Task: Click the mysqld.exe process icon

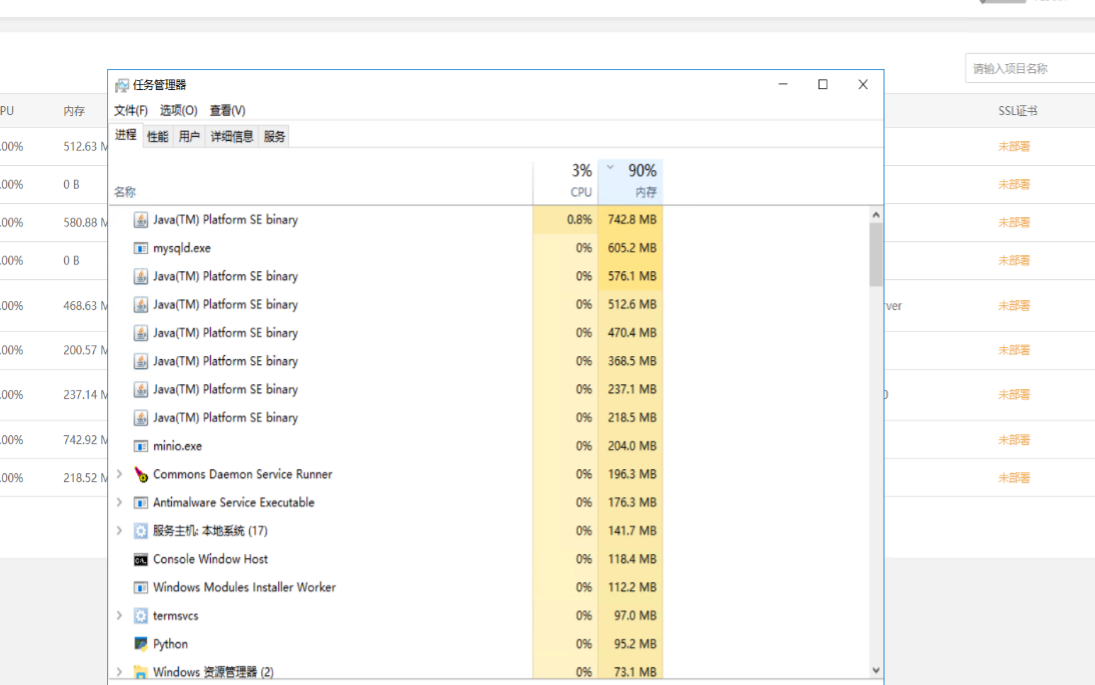Action: point(141,248)
